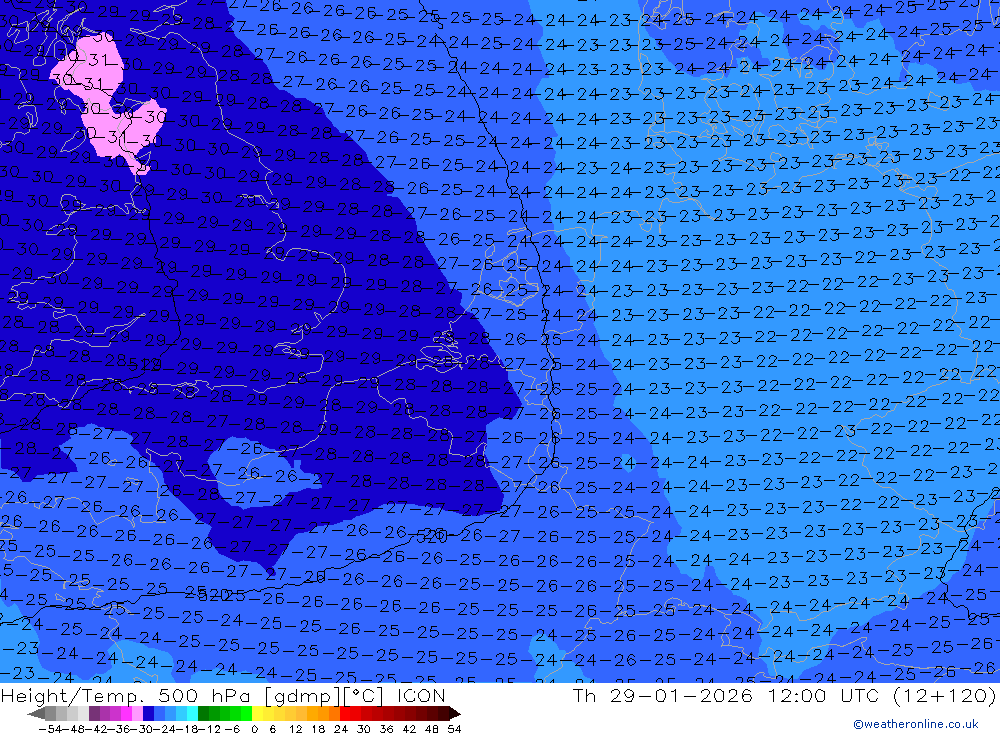Pick the bright red legend swatch at 24
Viewport: 1000px width, 733px height.
point(345,714)
